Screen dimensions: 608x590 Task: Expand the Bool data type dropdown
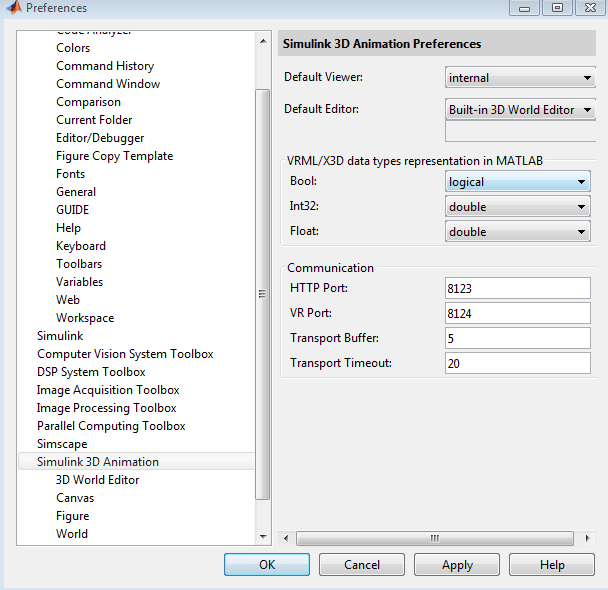click(x=517, y=181)
